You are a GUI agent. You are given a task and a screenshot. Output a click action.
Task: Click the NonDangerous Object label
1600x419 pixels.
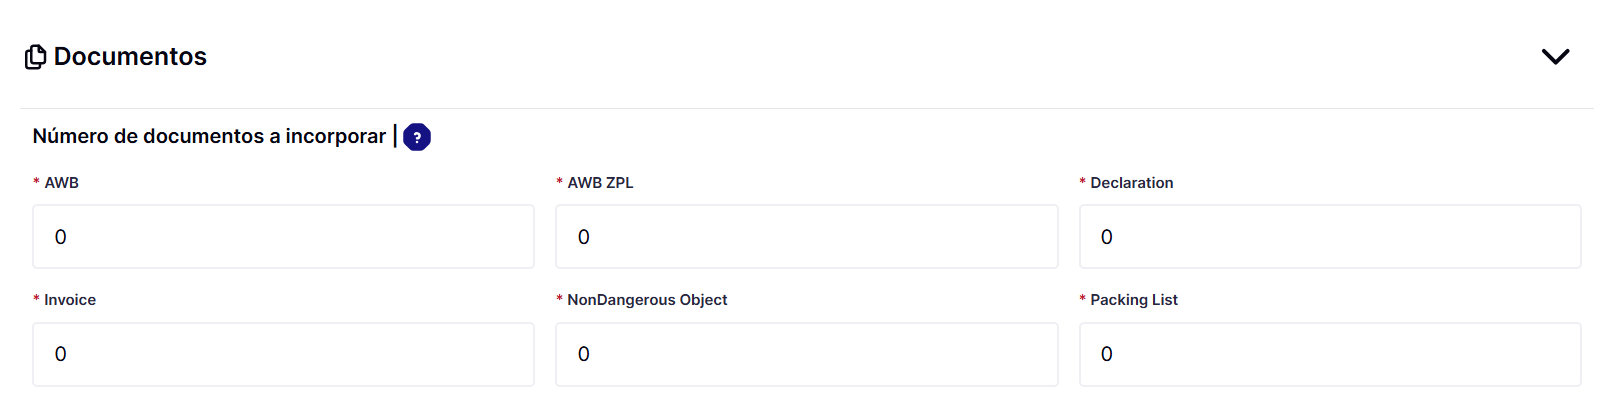point(647,300)
